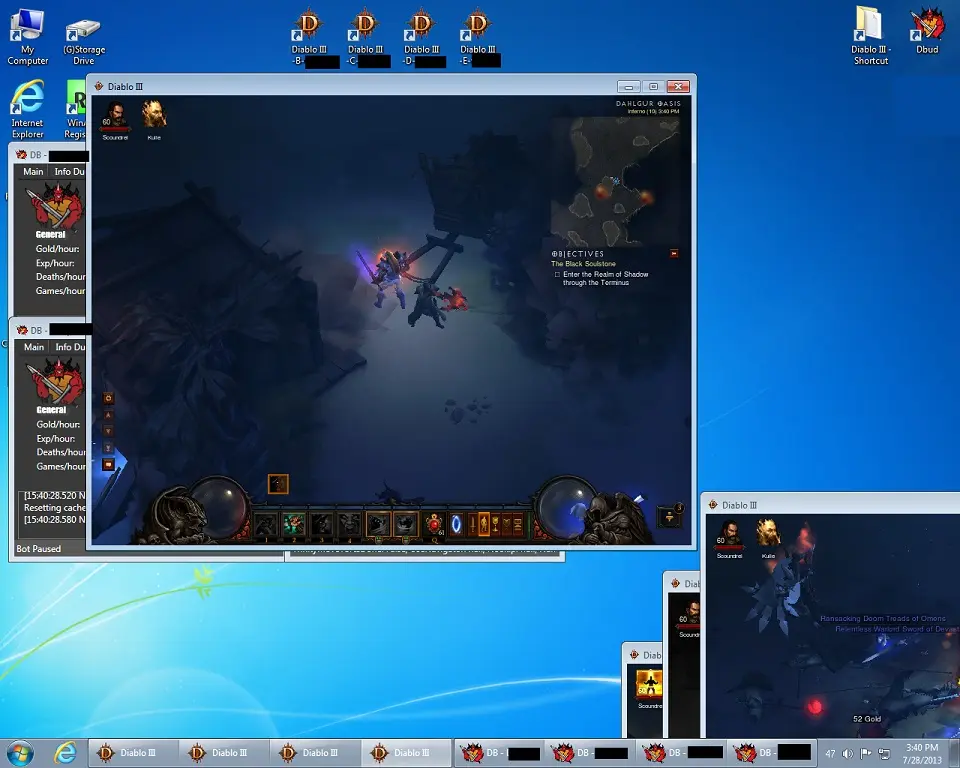The image size is (960, 768).
Task: Select Info Du tab in lower DB window
Action: (70, 347)
